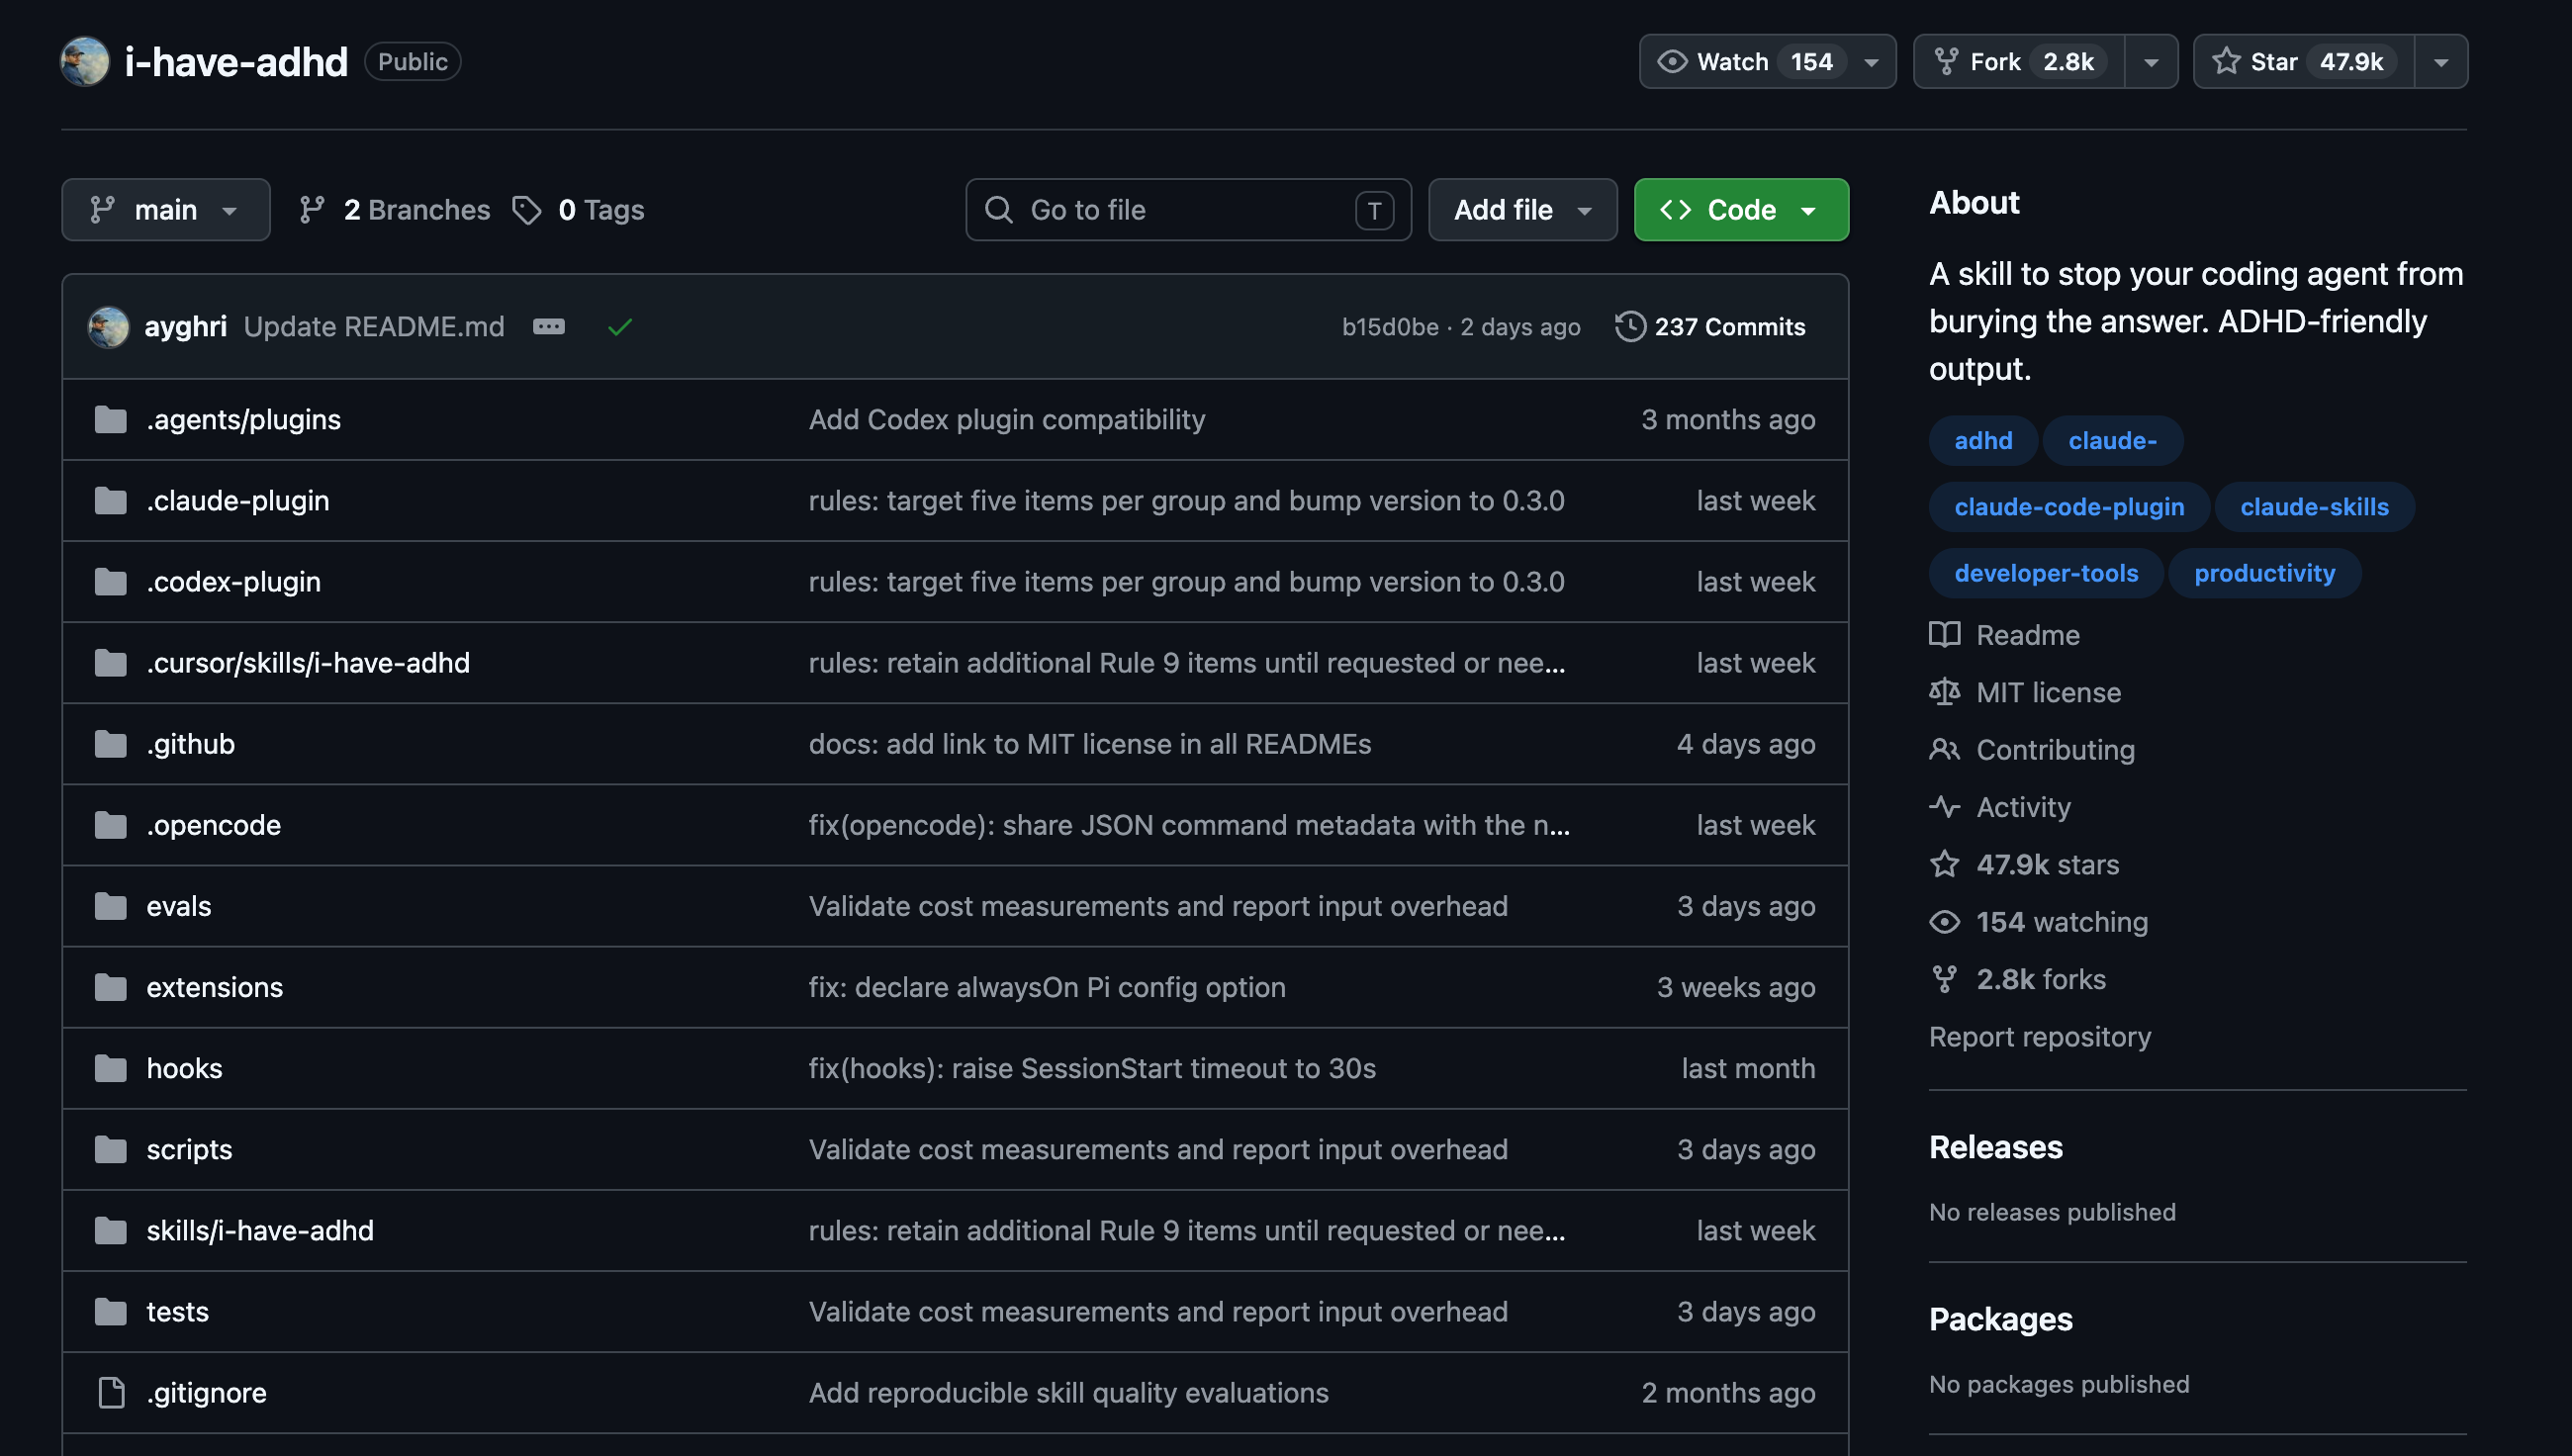Select the adhd topic tag
The width and height of the screenshot is (2572, 1456).
coord(1983,441)
